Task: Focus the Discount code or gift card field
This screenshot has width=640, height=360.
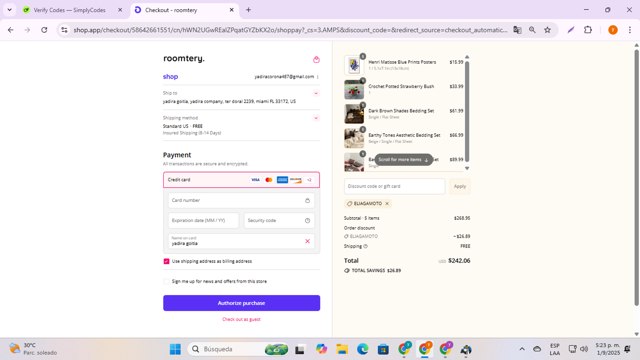Action: pyautogui.click(x=394, y=186)
